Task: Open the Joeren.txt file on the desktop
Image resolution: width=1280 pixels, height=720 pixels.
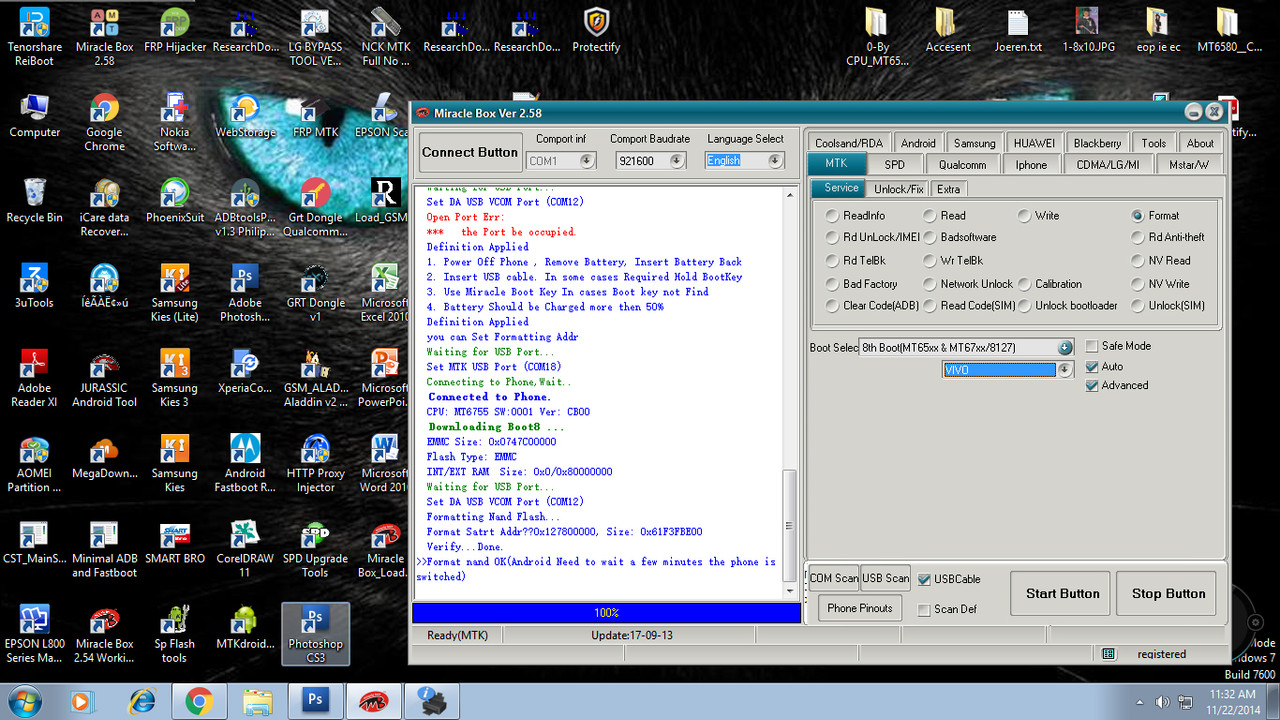Action: click(1018, 30)
